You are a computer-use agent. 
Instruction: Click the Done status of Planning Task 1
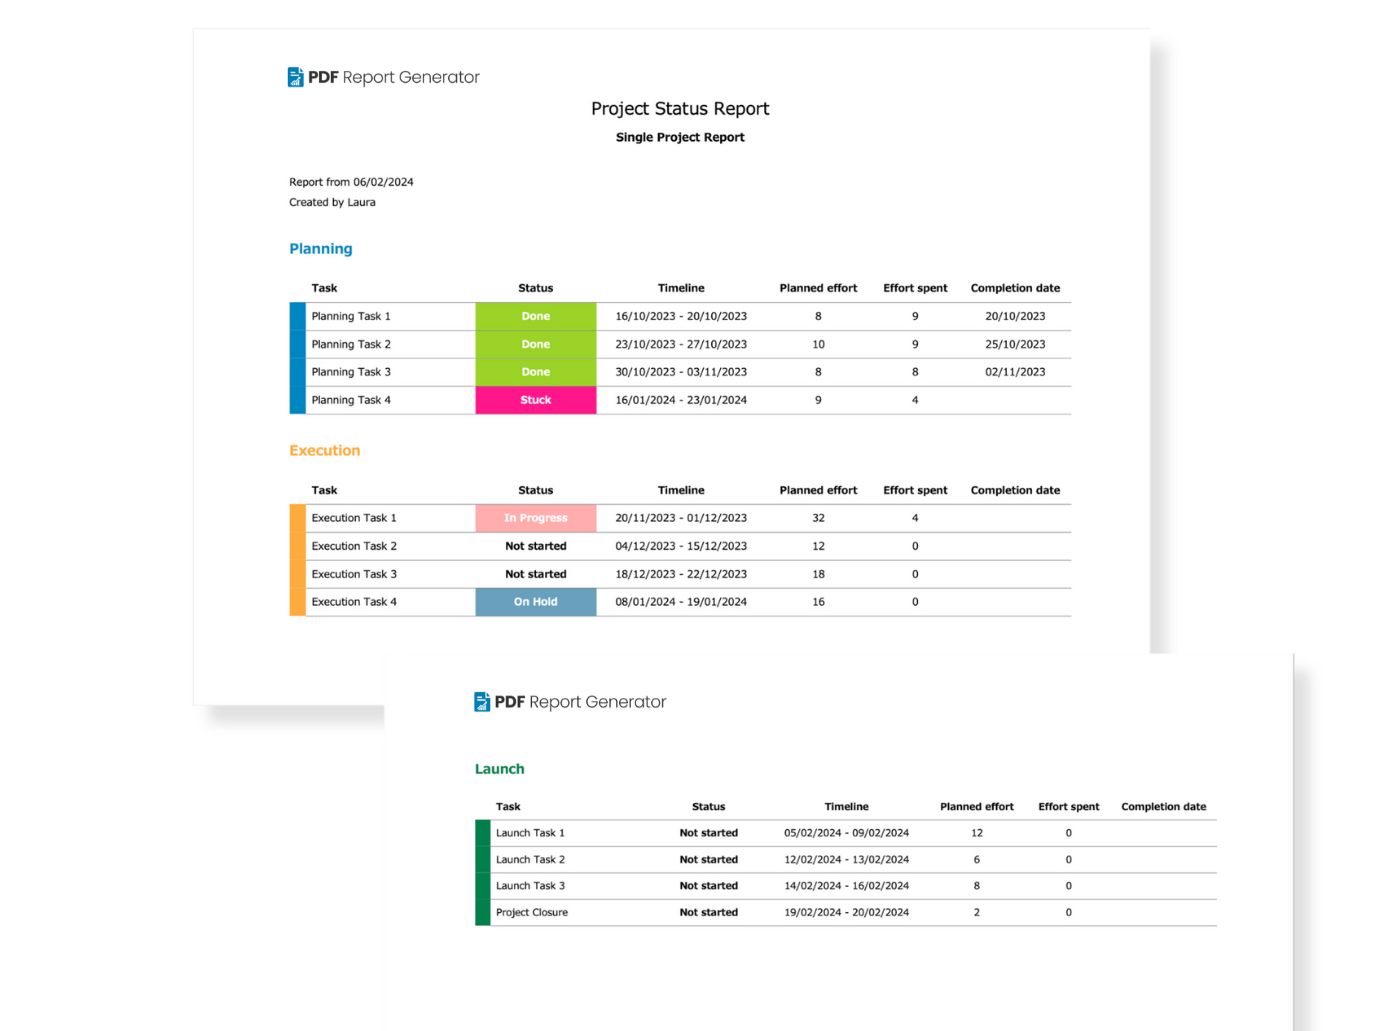point(536,316)
